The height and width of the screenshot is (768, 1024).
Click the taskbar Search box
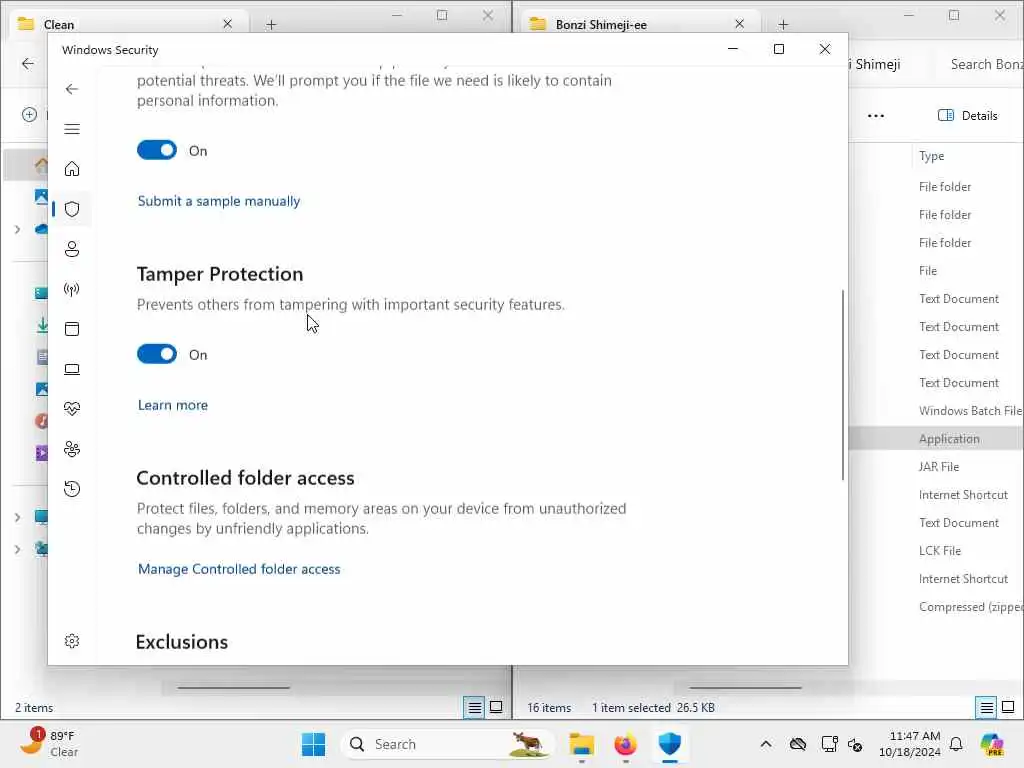447,744
